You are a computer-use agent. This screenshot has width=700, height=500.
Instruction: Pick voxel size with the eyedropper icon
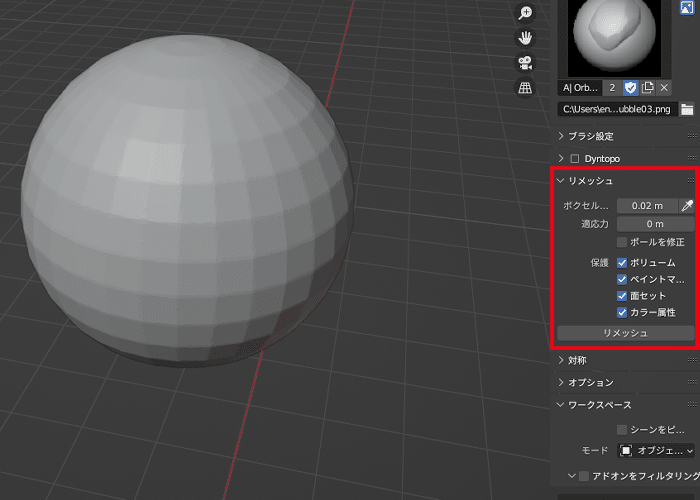(687, 206)
